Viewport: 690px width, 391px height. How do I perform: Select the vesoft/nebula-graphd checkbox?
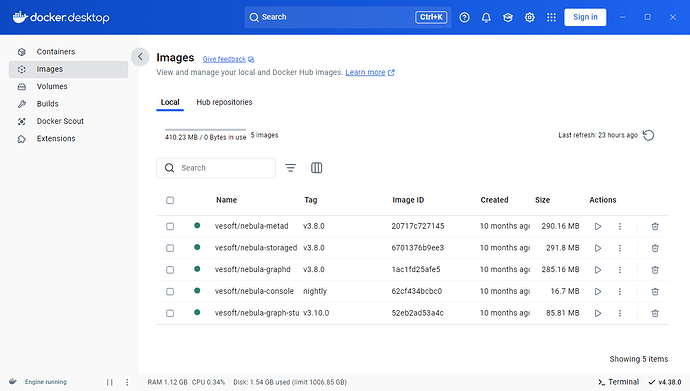(x=170, y=270)
